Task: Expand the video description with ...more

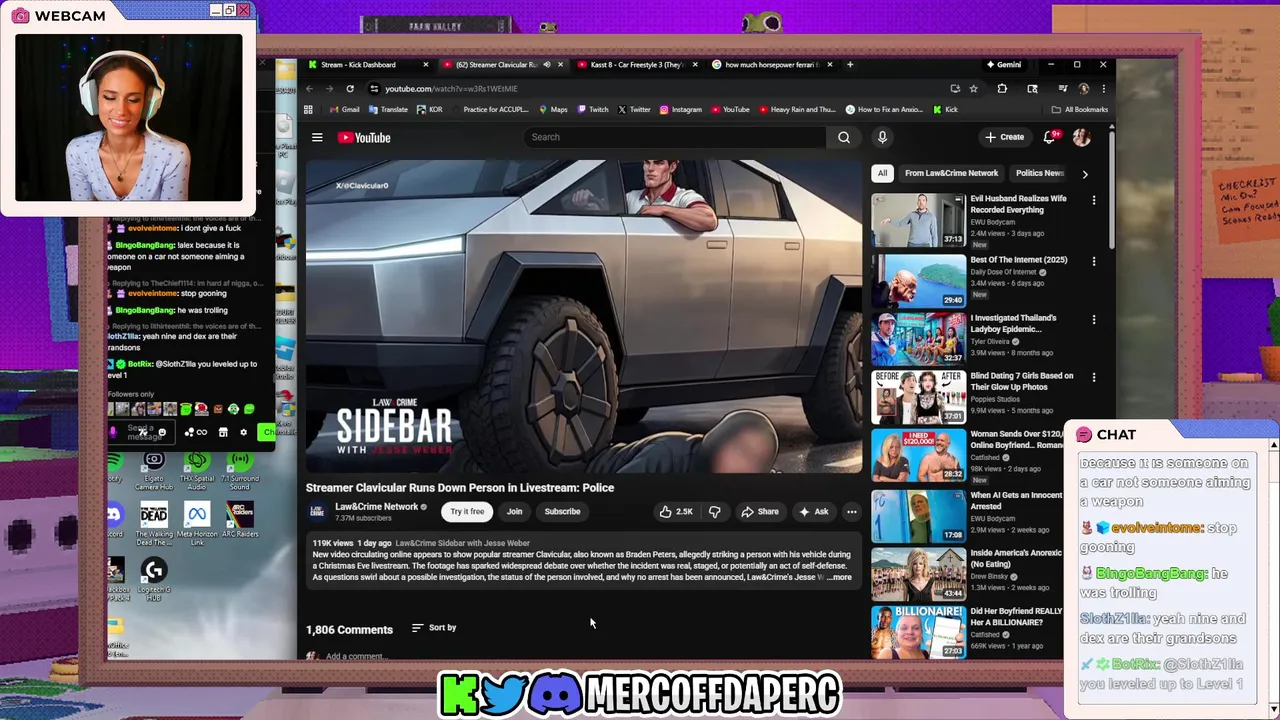Action: tap(838, 577)
